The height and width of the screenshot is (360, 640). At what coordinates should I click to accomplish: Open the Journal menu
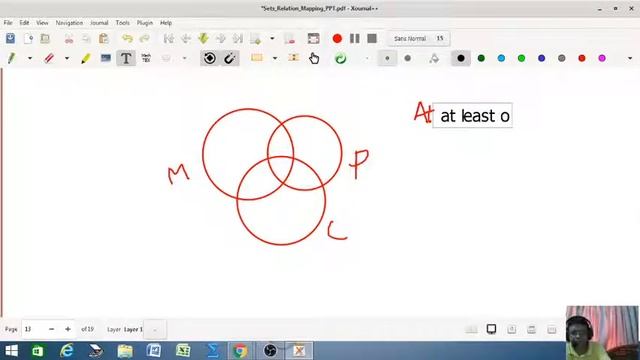(99, 23)
